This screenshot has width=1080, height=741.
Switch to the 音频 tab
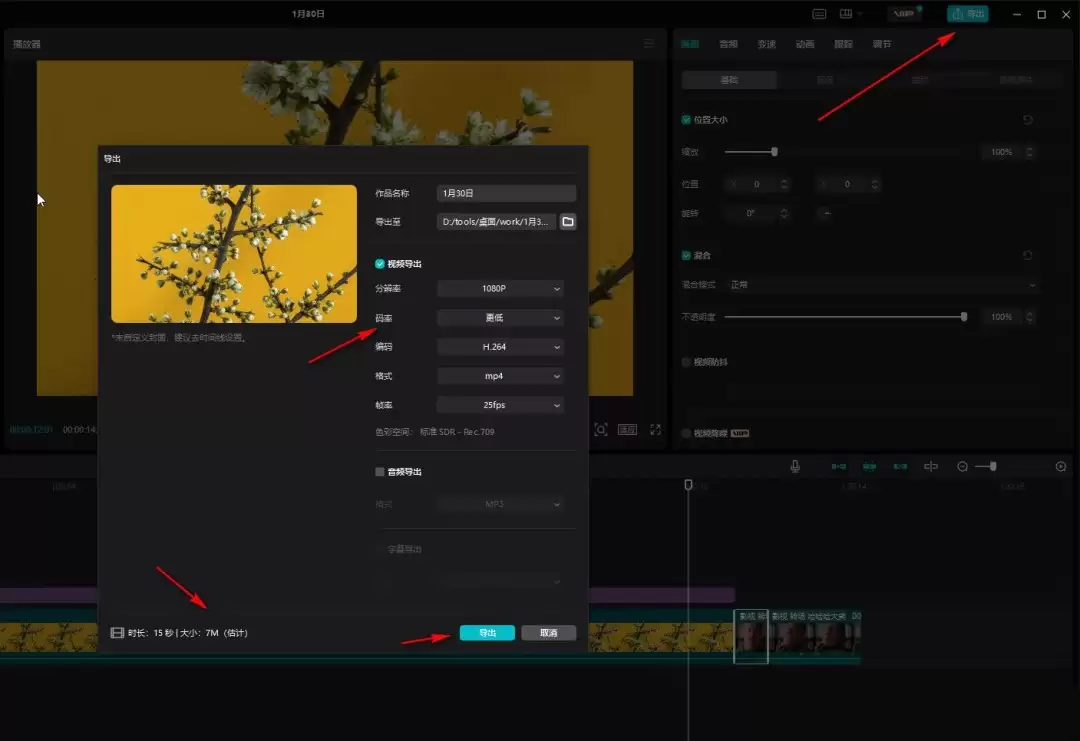point(728,44)
